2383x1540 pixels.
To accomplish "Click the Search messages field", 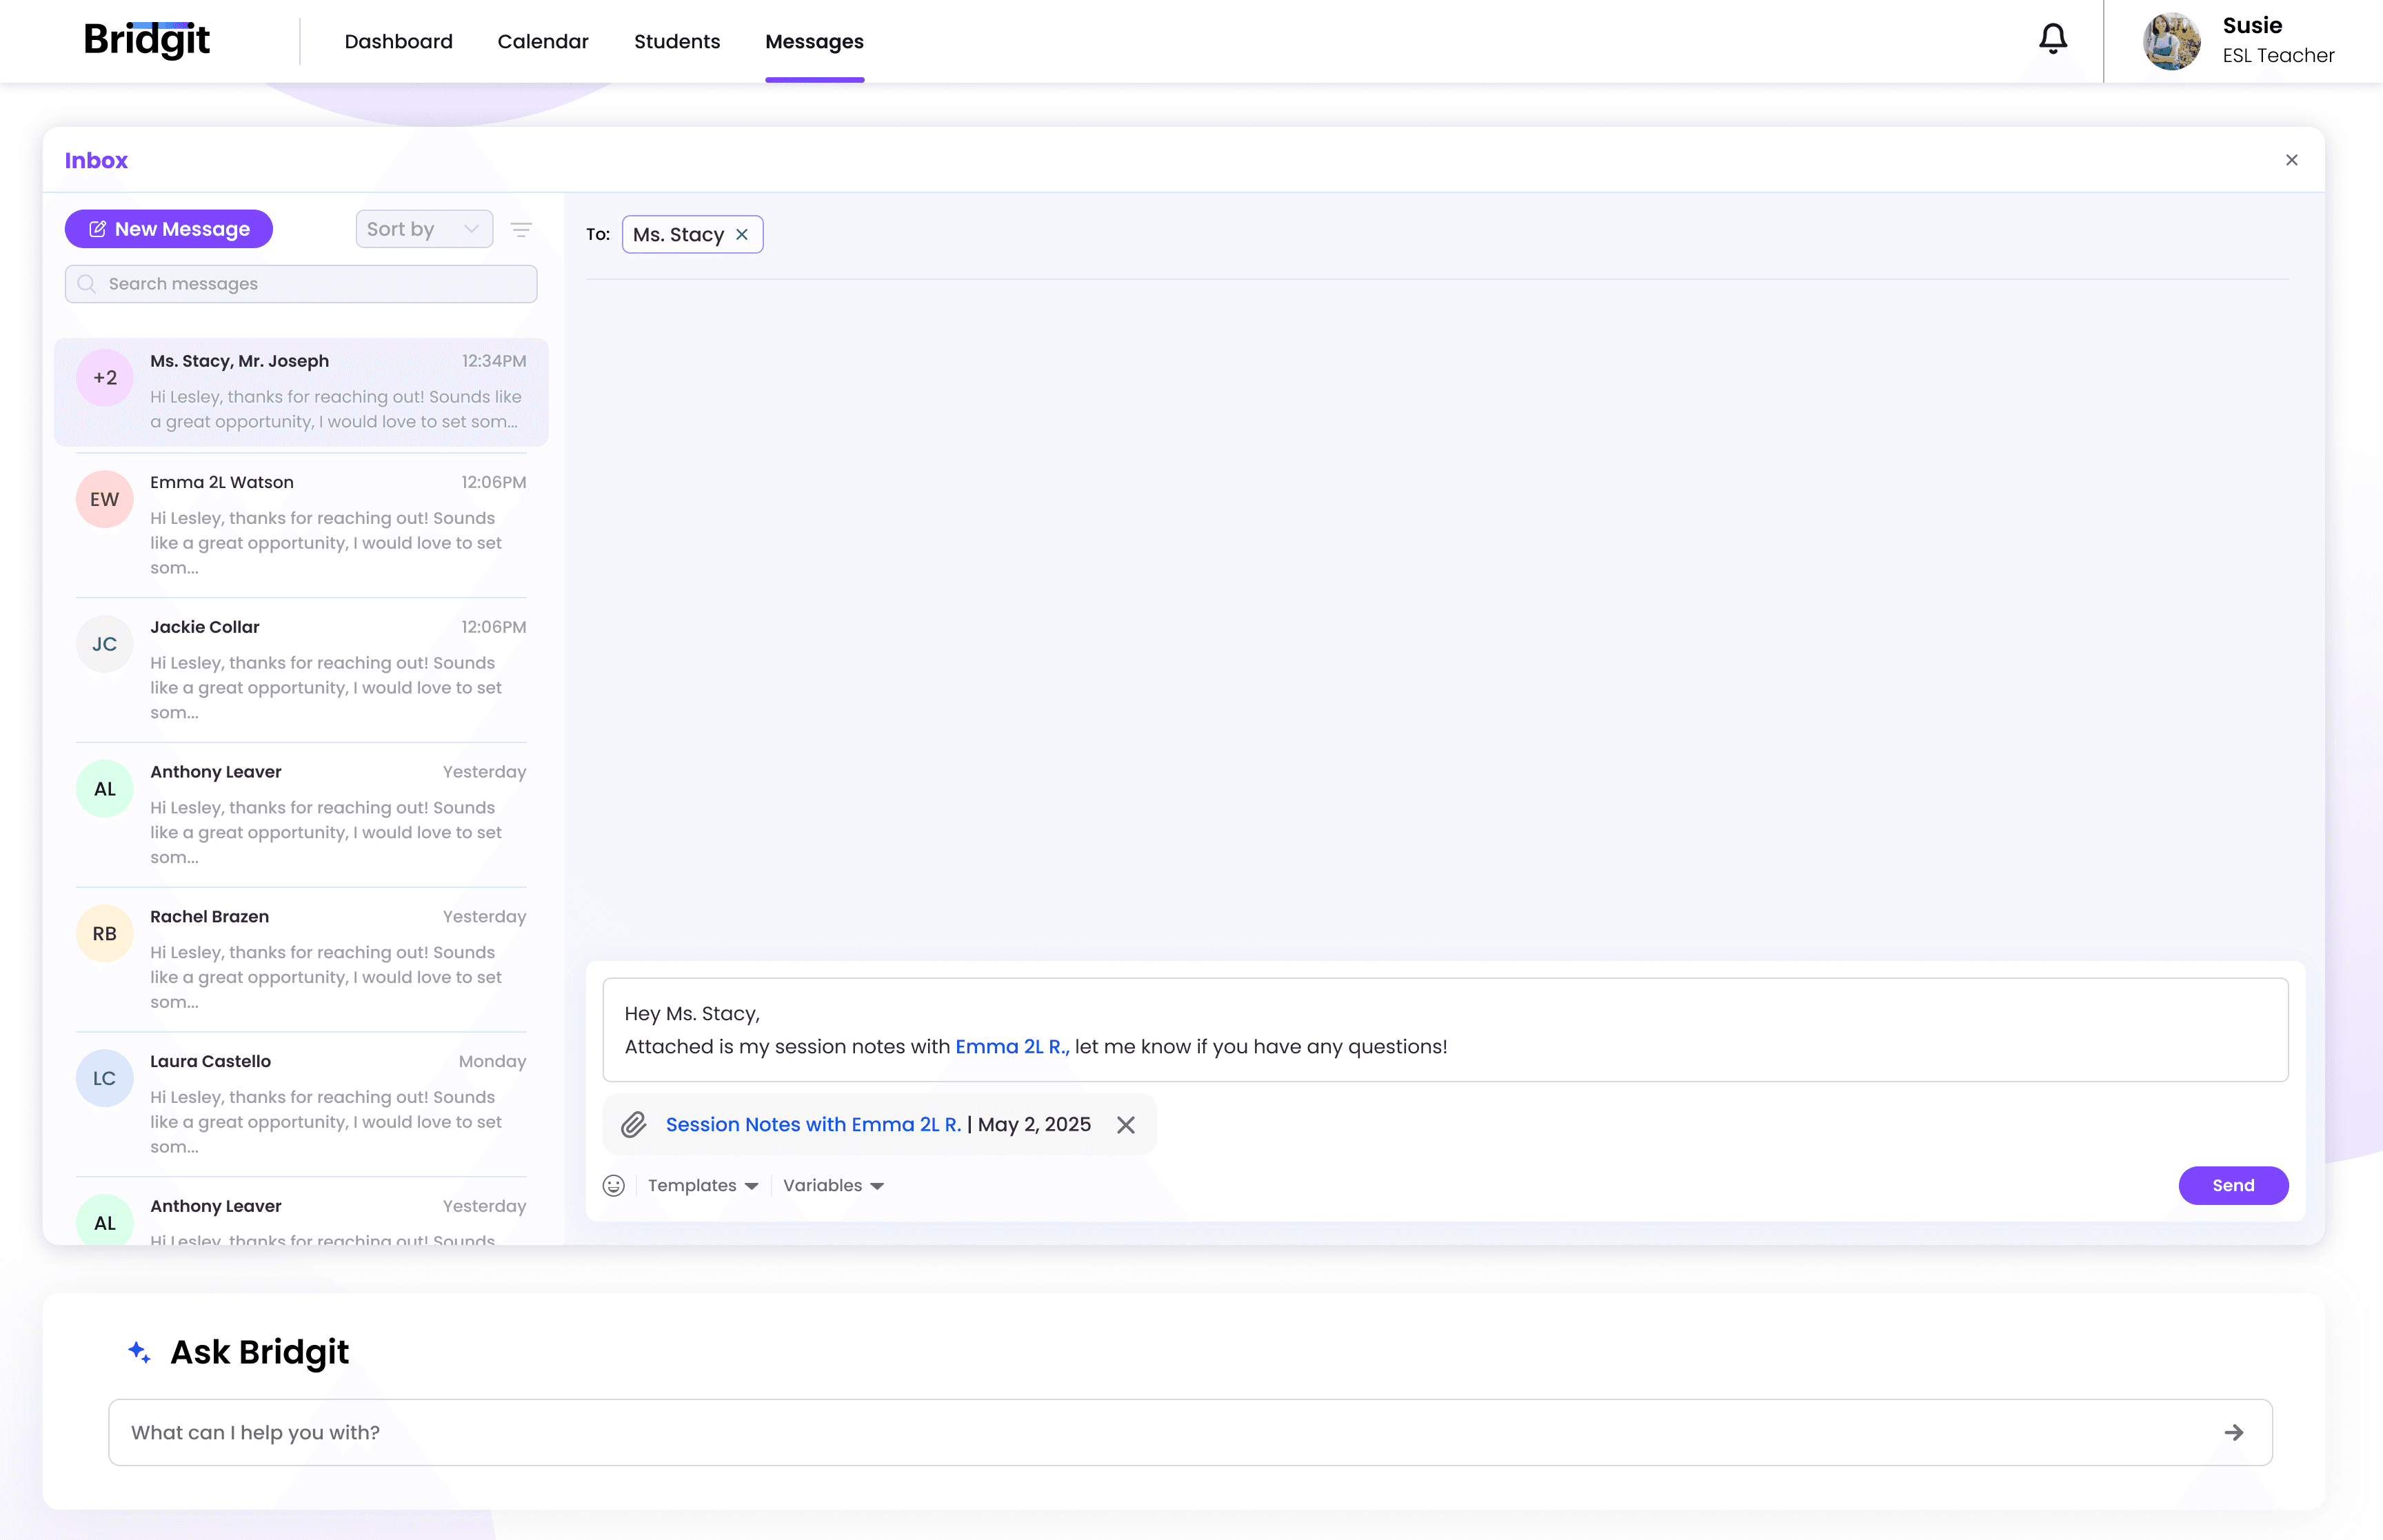I will point(301,284).
